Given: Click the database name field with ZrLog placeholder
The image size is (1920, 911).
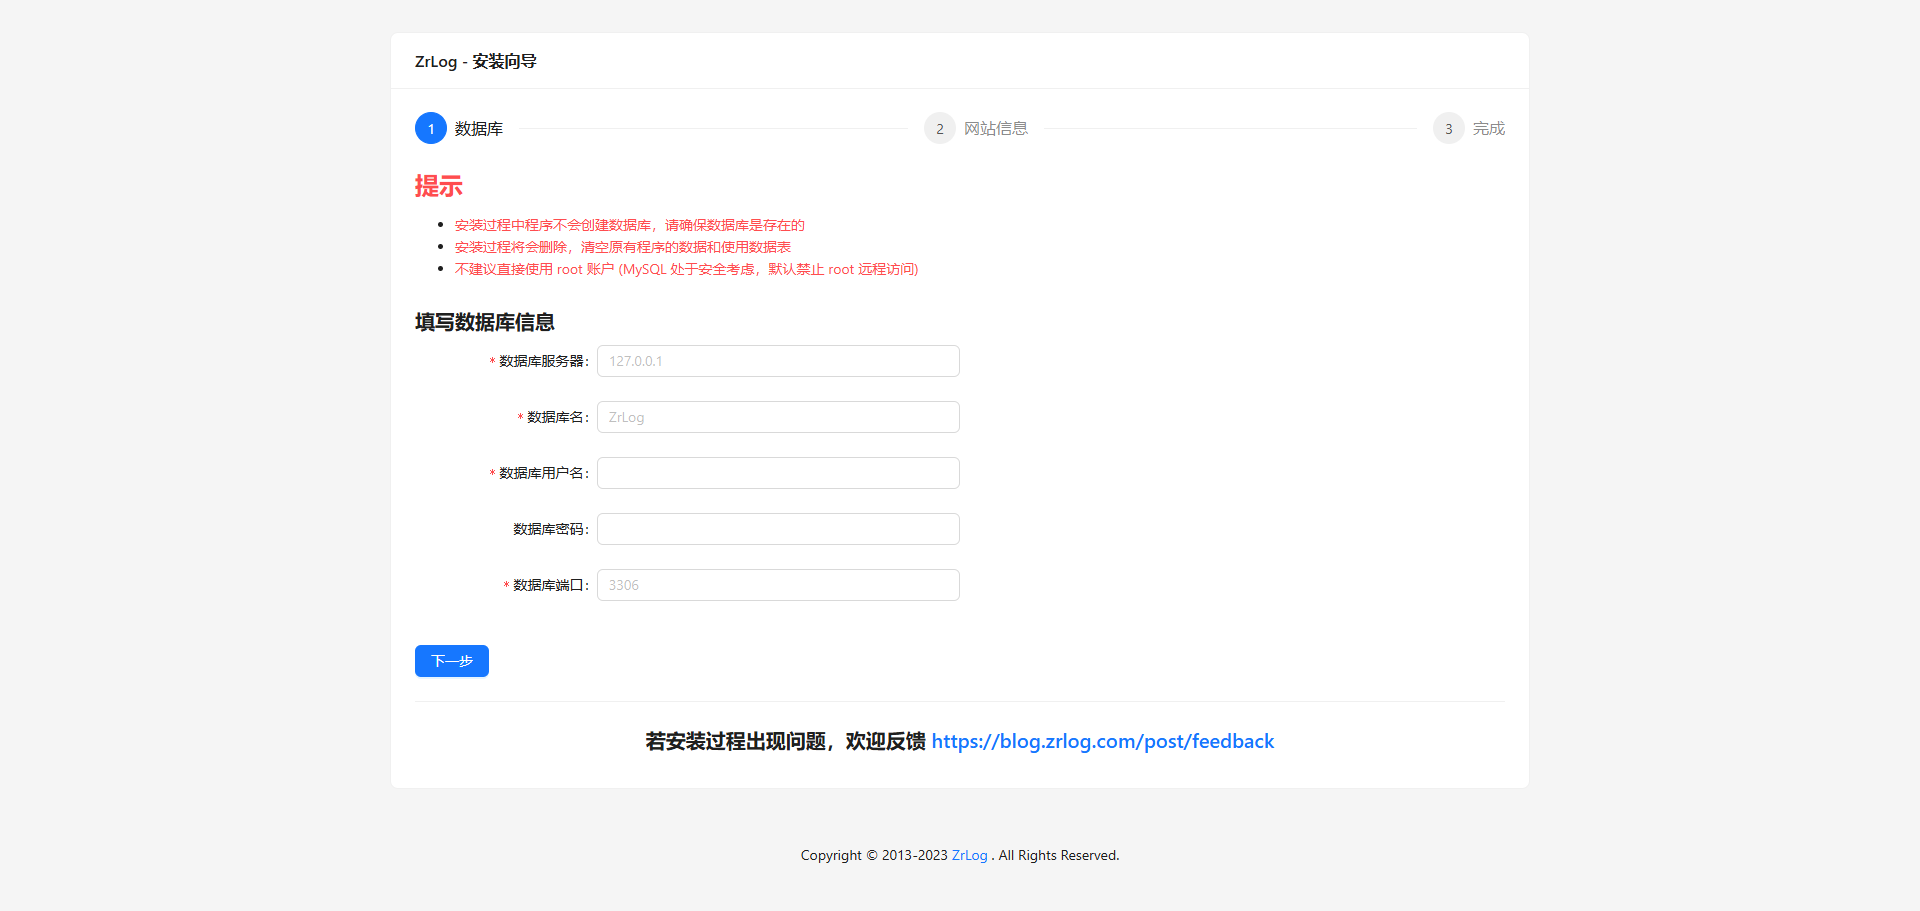Looking at the screenshot, I should tap(778, 417).
